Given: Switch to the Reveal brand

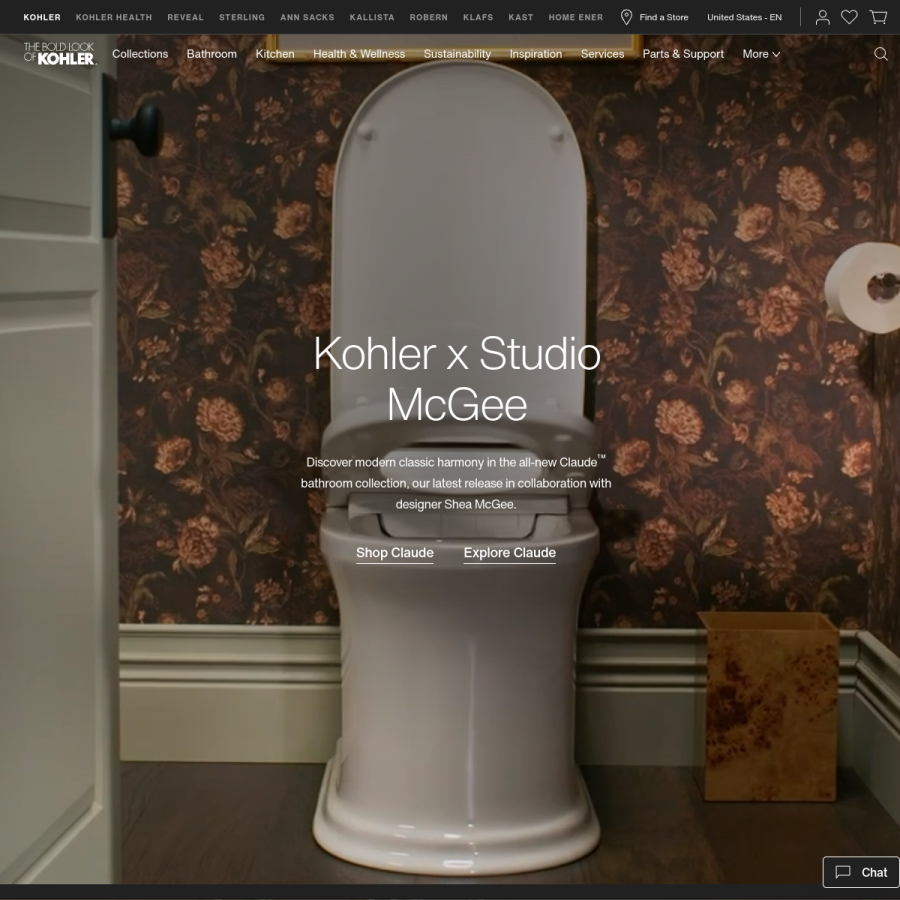Looking at the screenshot, I should click(x=185, y=17).
